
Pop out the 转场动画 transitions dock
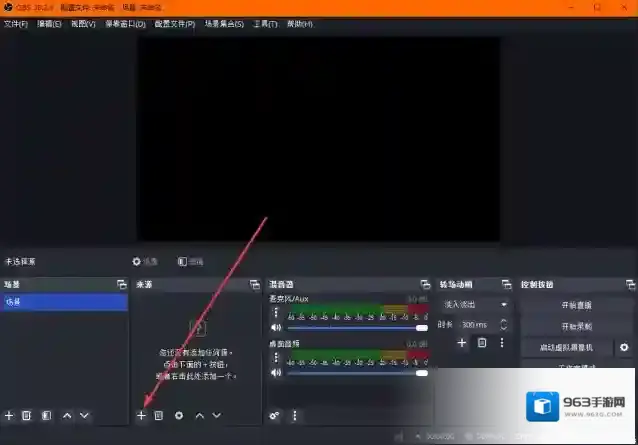point(507,284)
